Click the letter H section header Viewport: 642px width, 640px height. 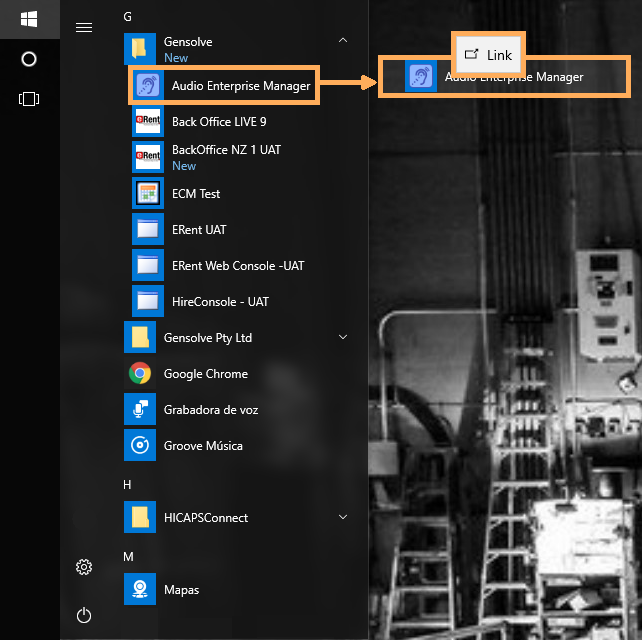(x=127, y=484)
